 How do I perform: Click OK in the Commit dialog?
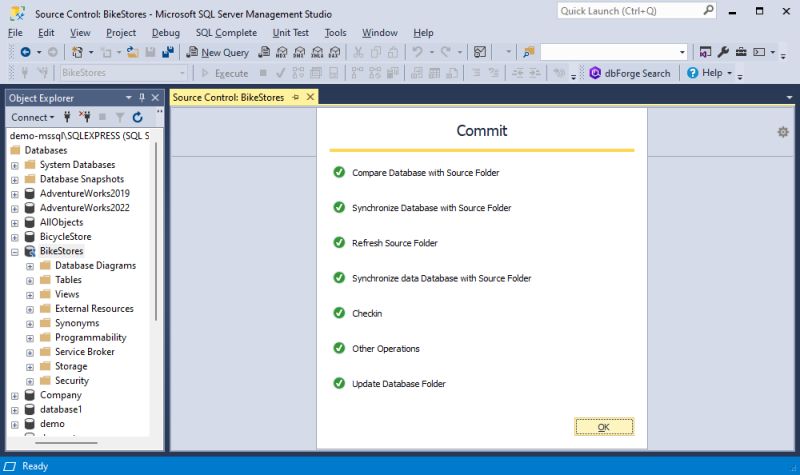point(604,427)
